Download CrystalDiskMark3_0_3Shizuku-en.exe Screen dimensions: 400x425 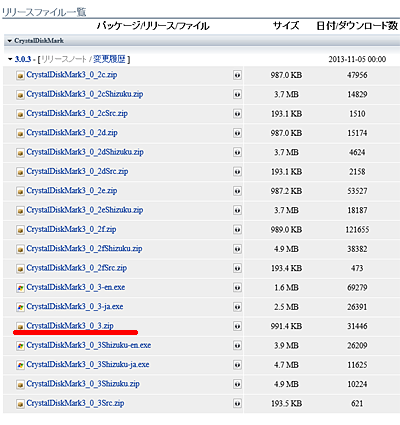pyautogui.click(x=89, y=345)
